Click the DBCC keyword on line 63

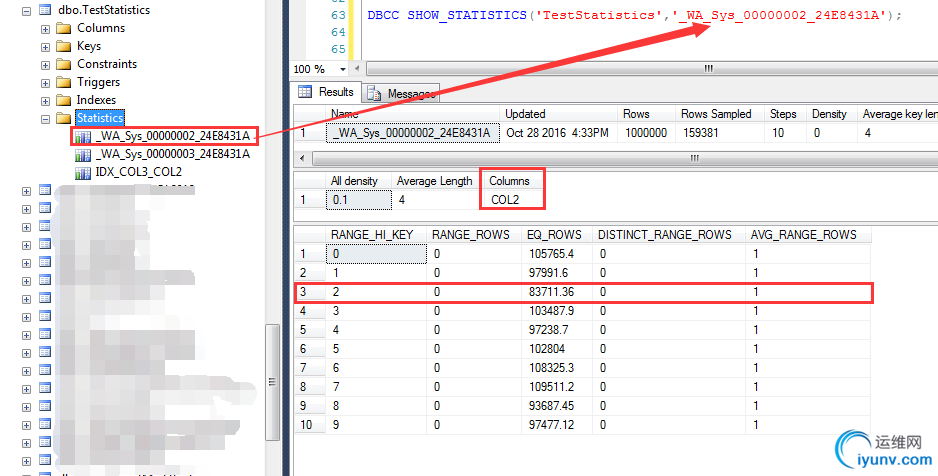pos(383,15)
